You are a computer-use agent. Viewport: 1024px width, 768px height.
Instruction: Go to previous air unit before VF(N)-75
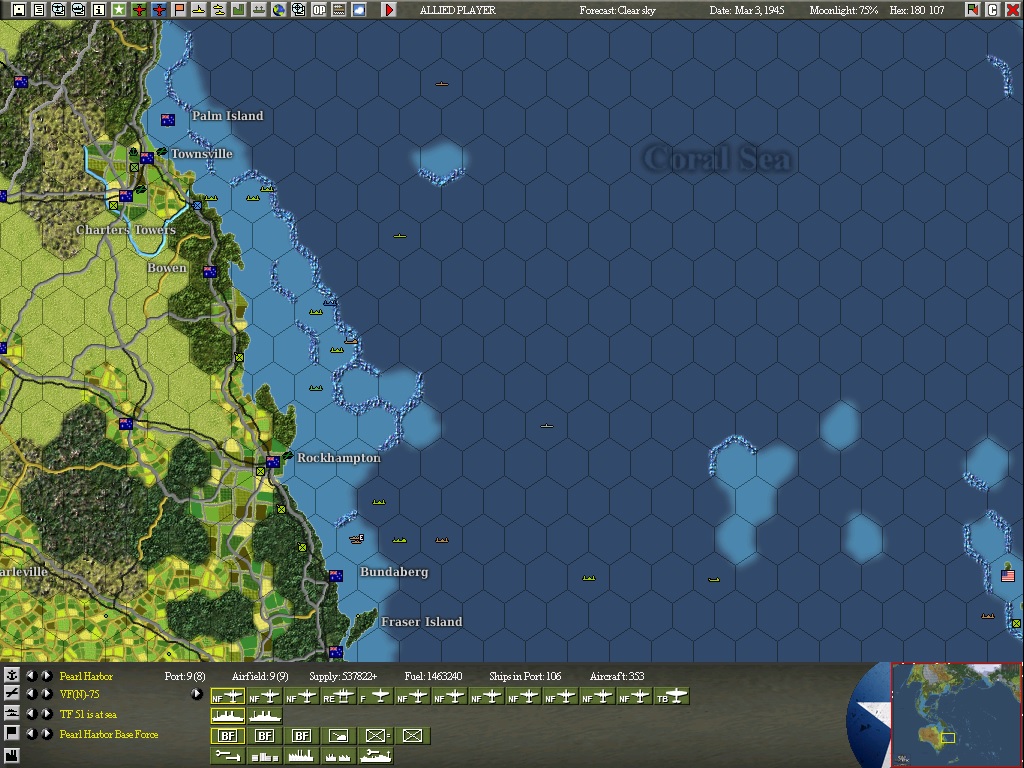tap(31, 694)
